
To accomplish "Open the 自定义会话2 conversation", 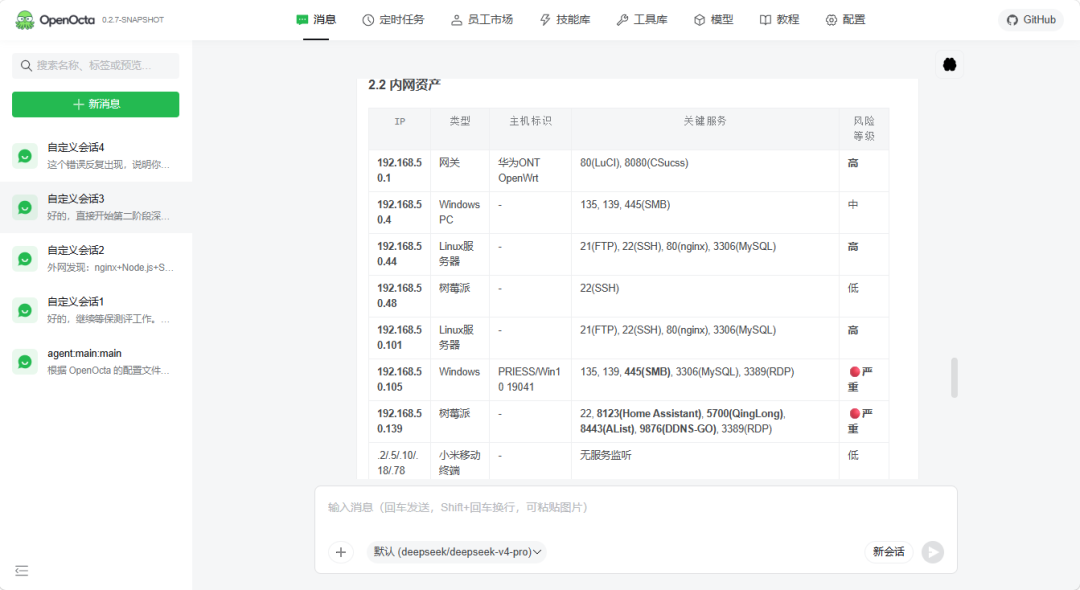I will (96, 259).
